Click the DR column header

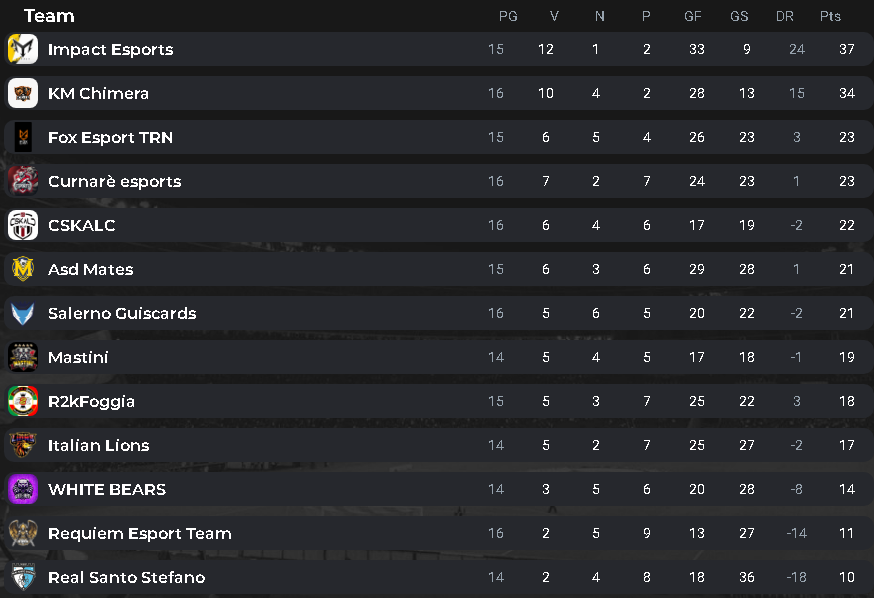pos(784,16)
